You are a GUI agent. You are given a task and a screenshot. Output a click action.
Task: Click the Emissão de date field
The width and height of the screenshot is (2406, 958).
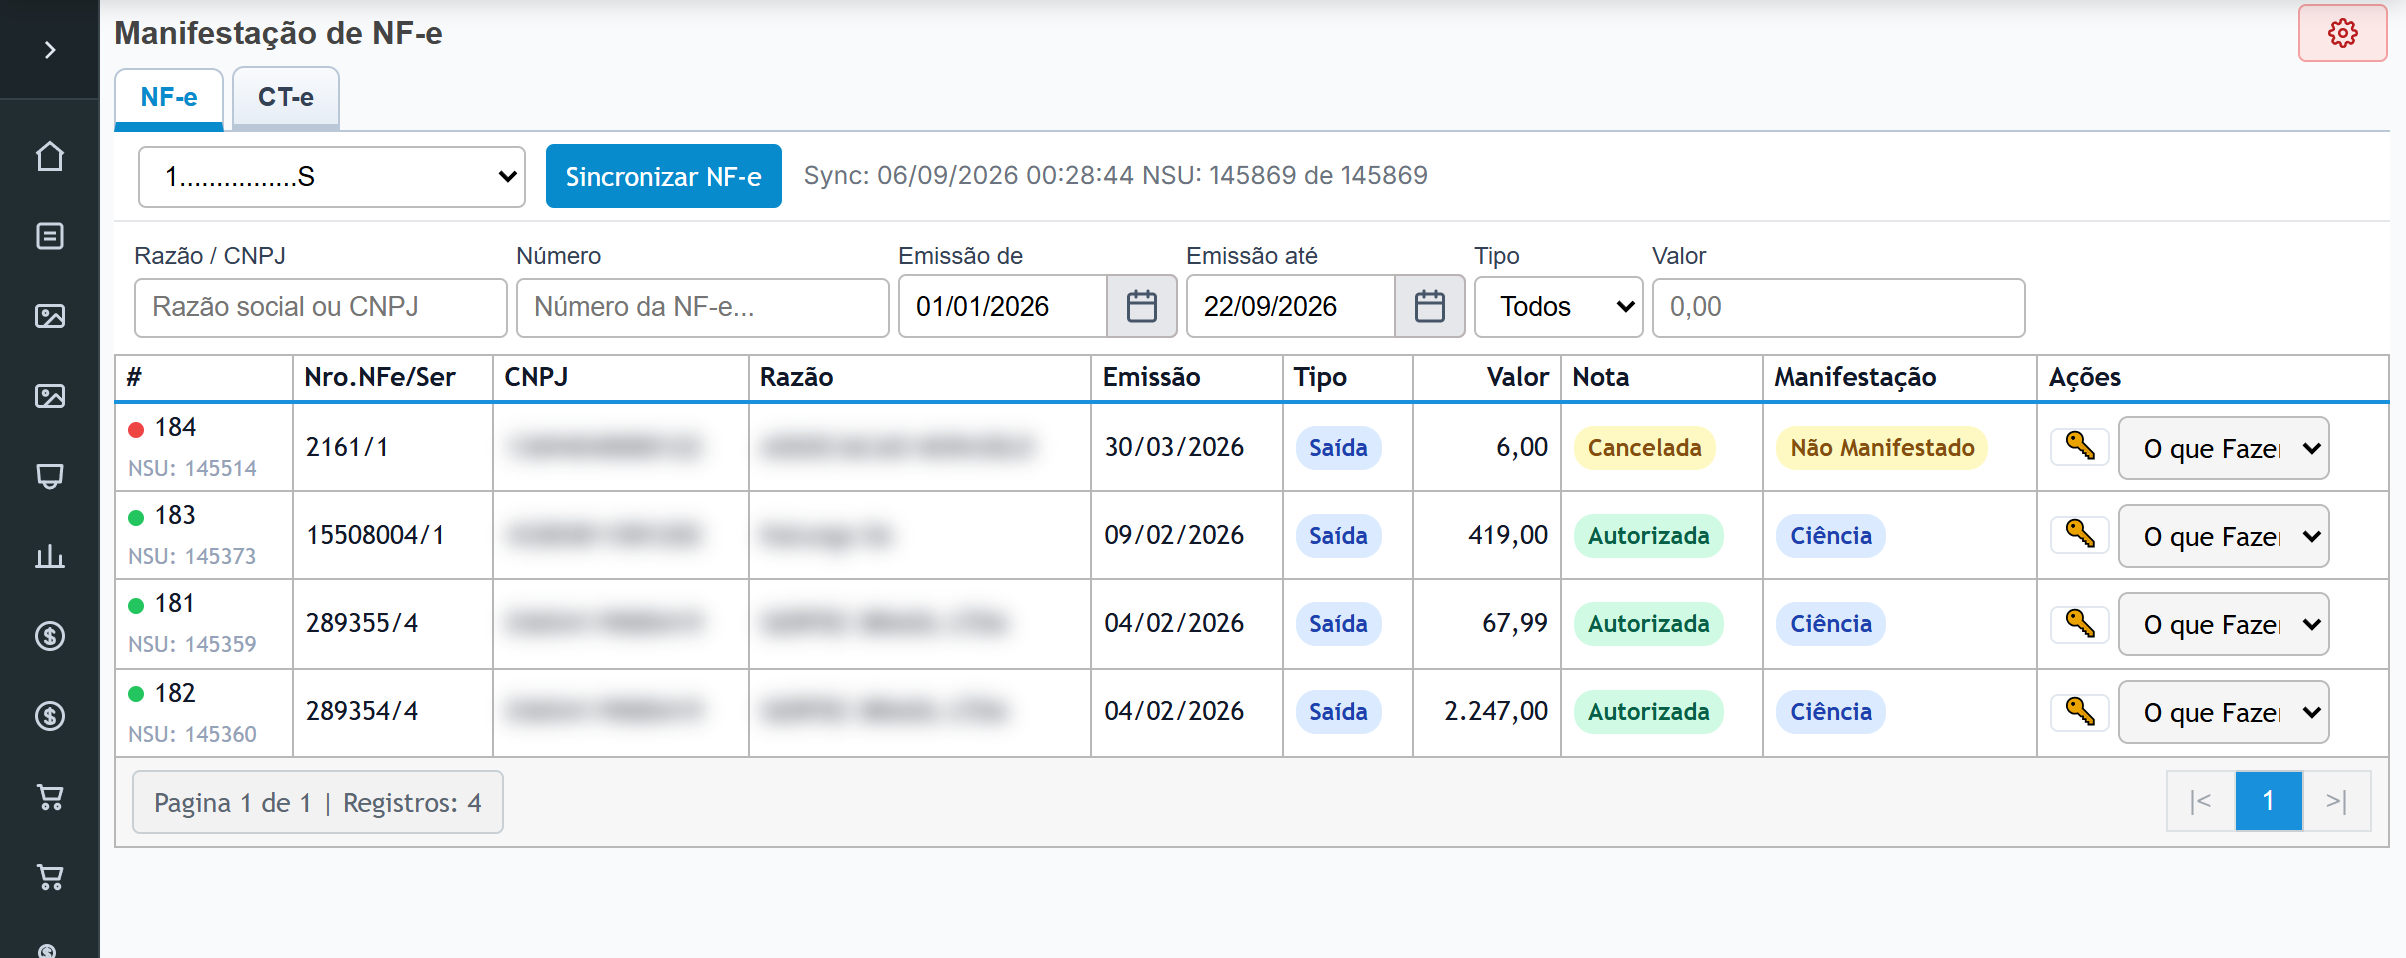point(1003,306)
